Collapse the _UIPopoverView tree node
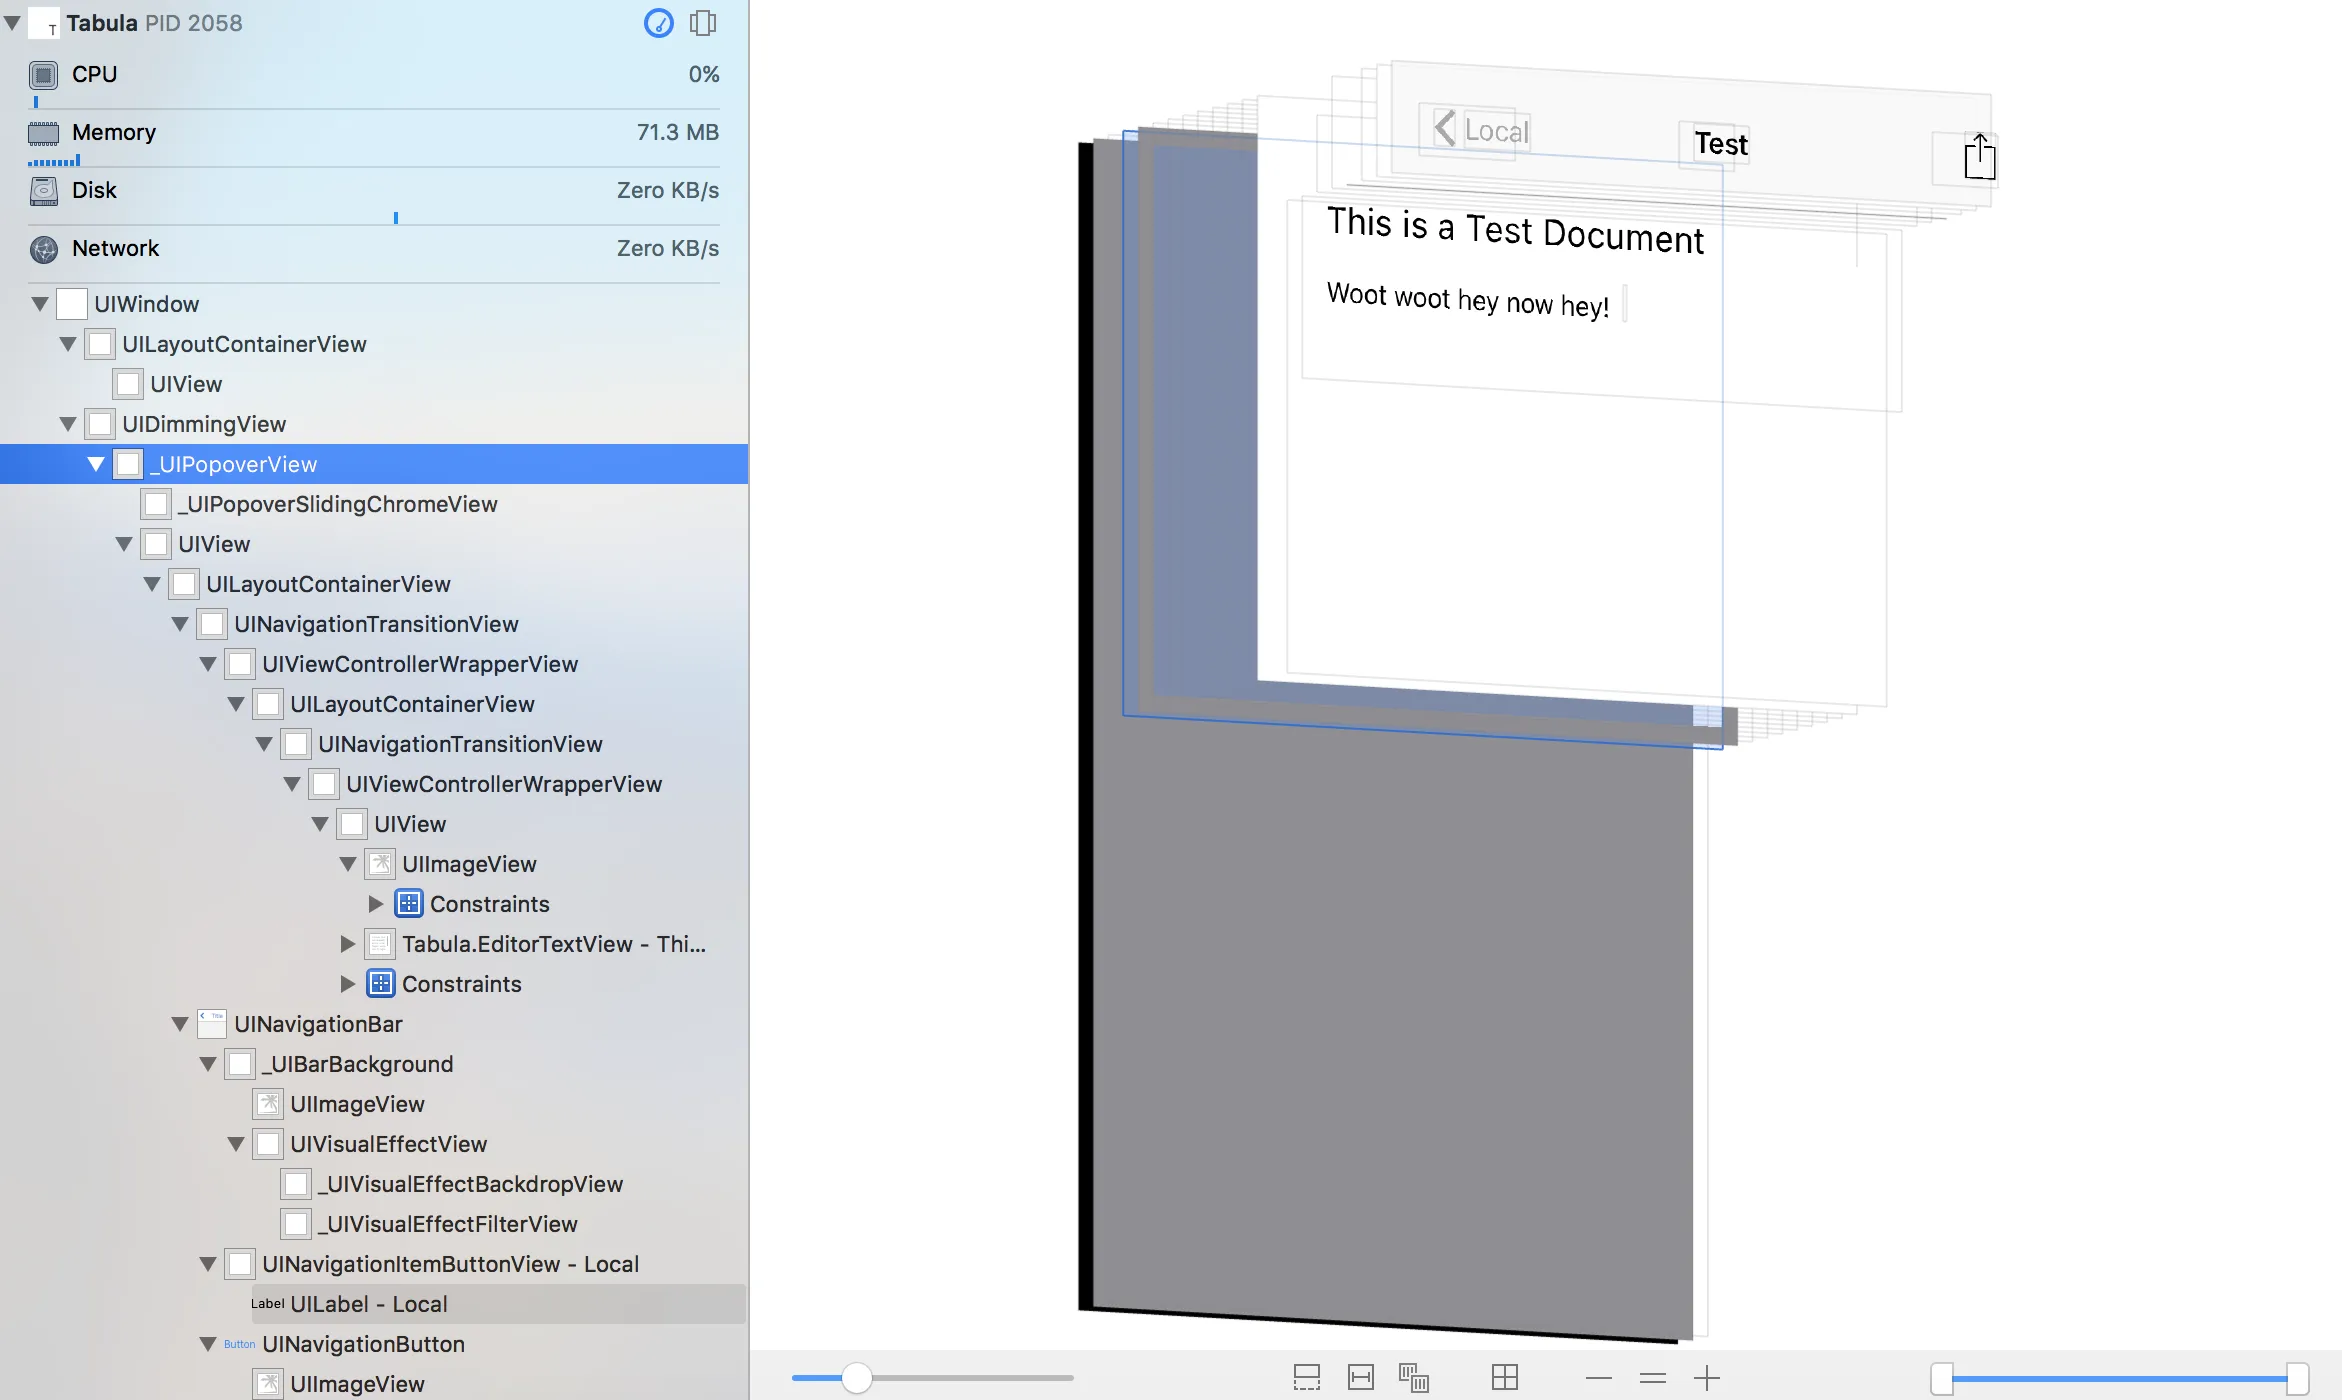 pos(96,464)
